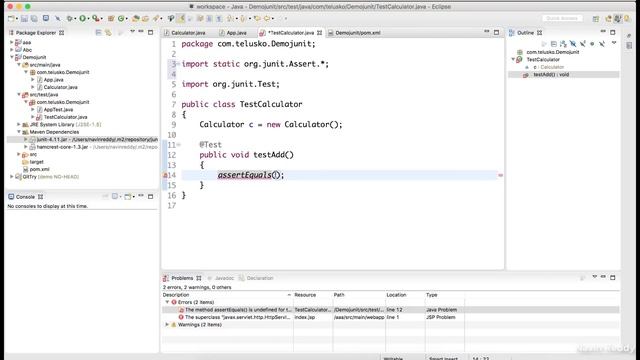This screenshot has height=360, width=640.
Task: Click the New Java Package icon
Action: (x=111, y=18)
